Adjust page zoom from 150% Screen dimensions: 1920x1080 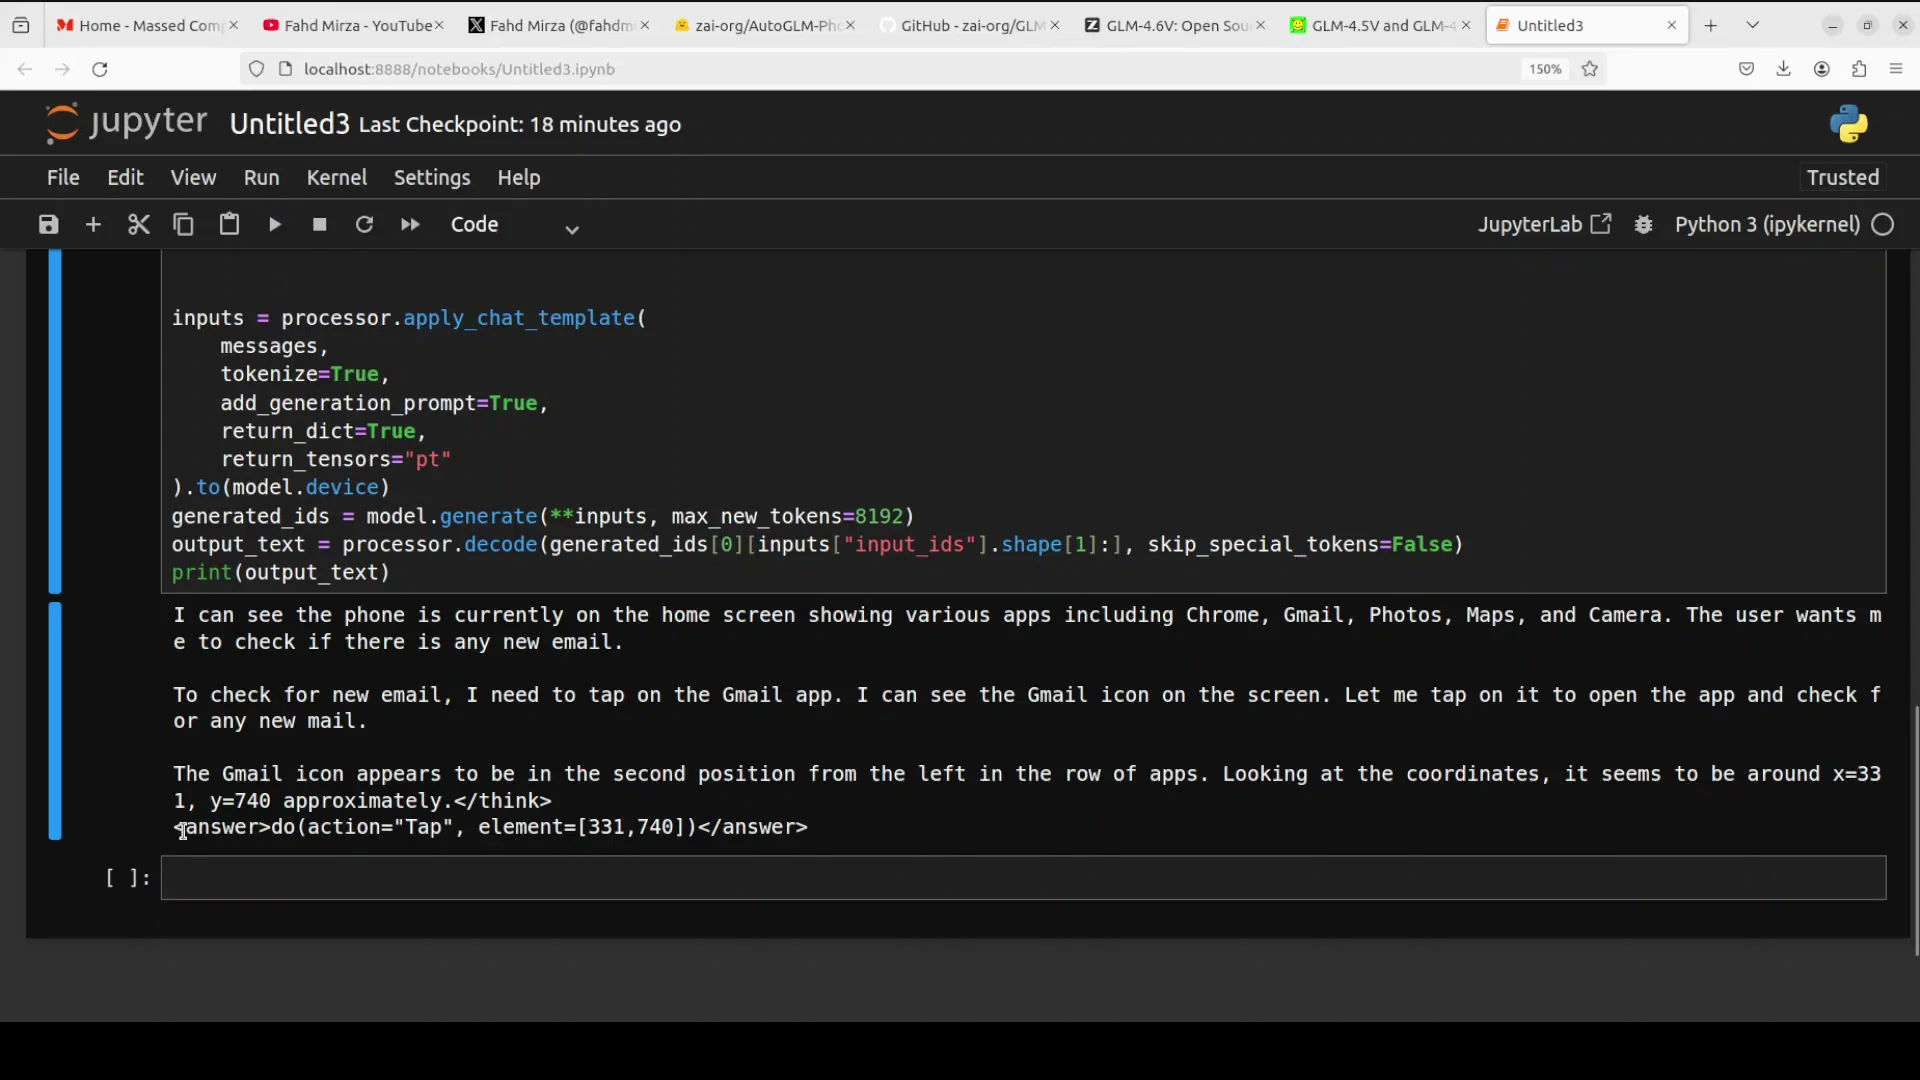tap(1544, 69)
